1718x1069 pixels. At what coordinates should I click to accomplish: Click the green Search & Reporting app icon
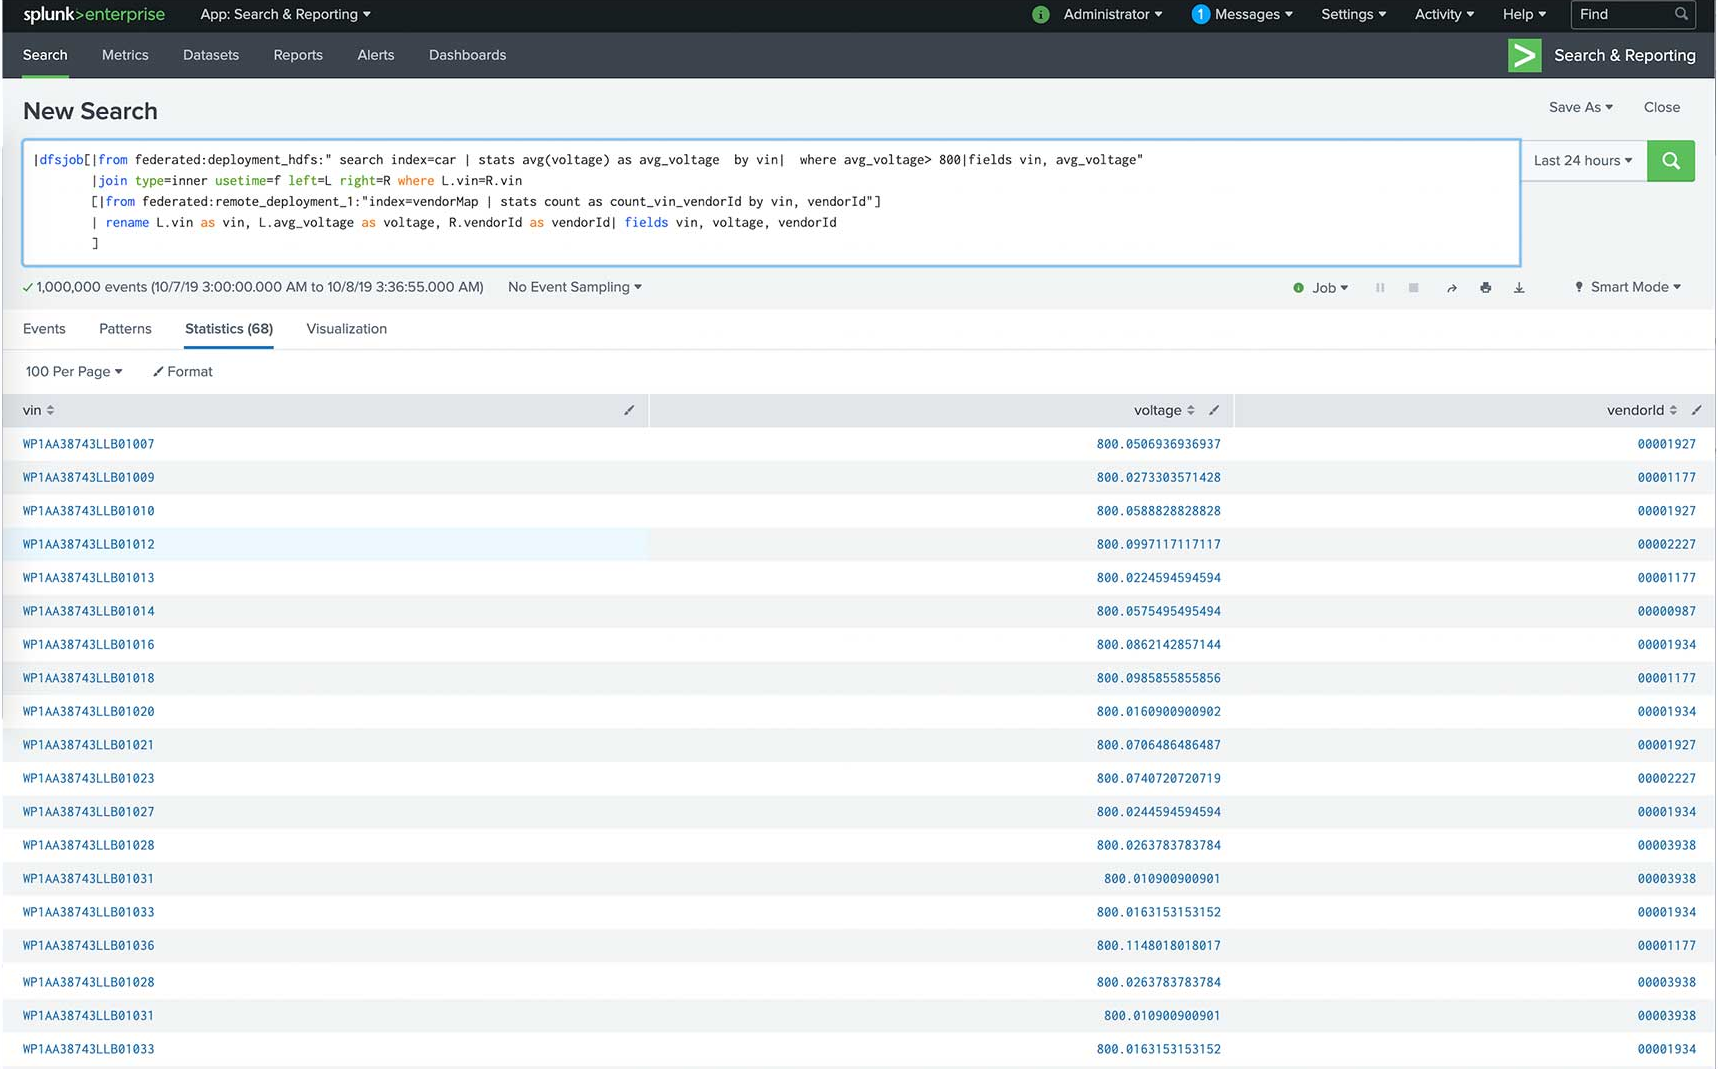[x=1524, y=55]
